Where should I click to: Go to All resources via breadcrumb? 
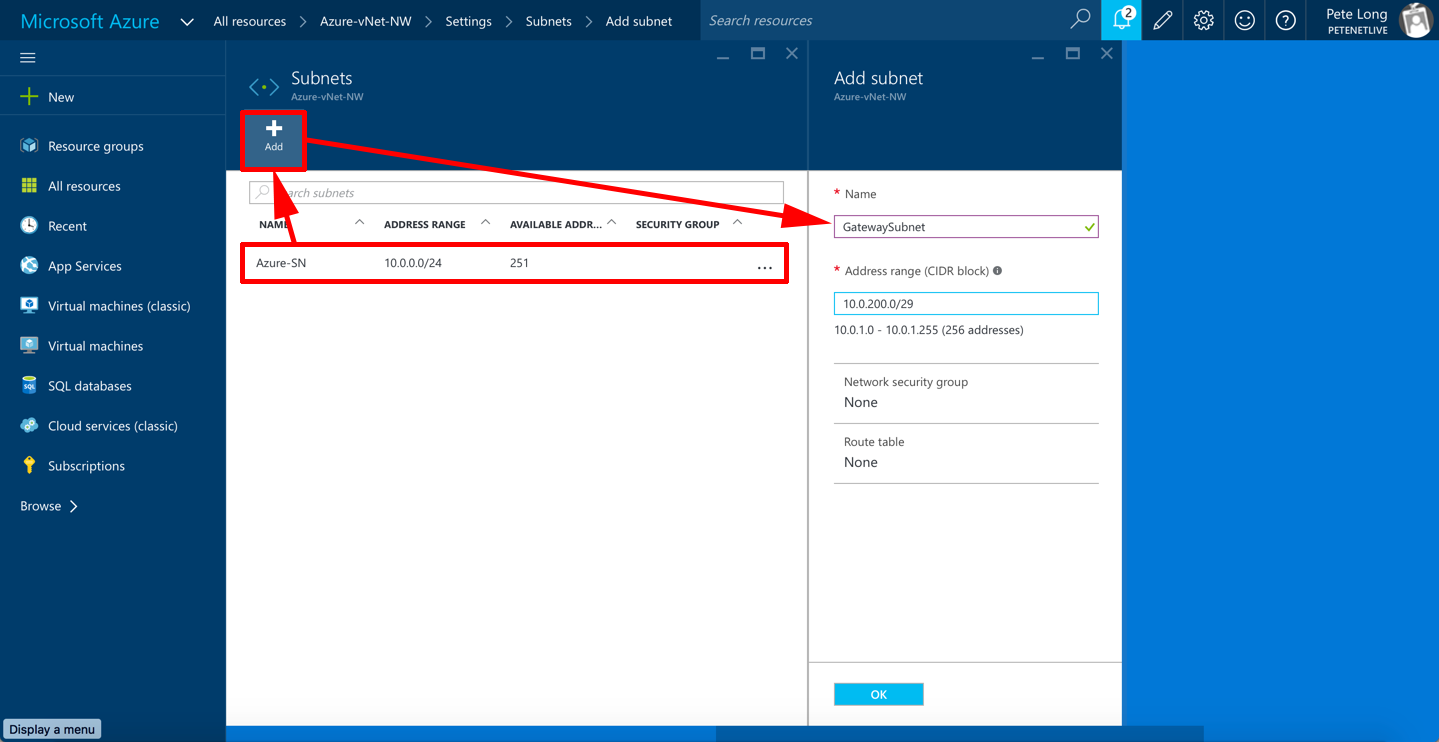click(249, 20)
